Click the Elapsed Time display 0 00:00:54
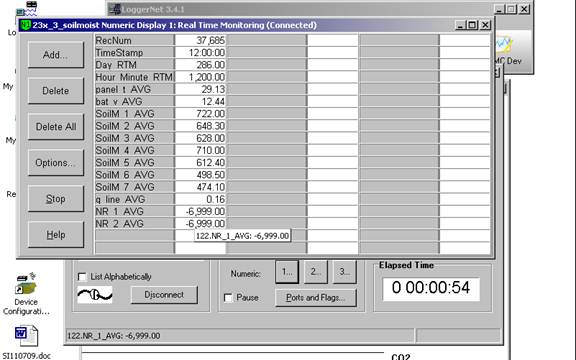Viewport: 576px width, 360px height. (431, 288)
